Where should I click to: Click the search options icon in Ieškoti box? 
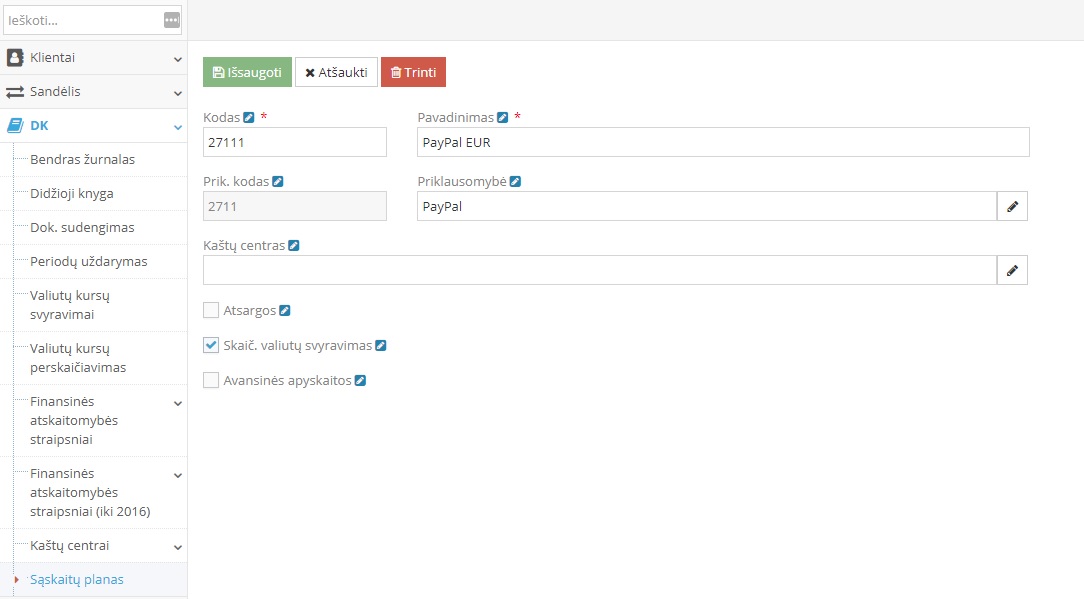tap(171, 20)
